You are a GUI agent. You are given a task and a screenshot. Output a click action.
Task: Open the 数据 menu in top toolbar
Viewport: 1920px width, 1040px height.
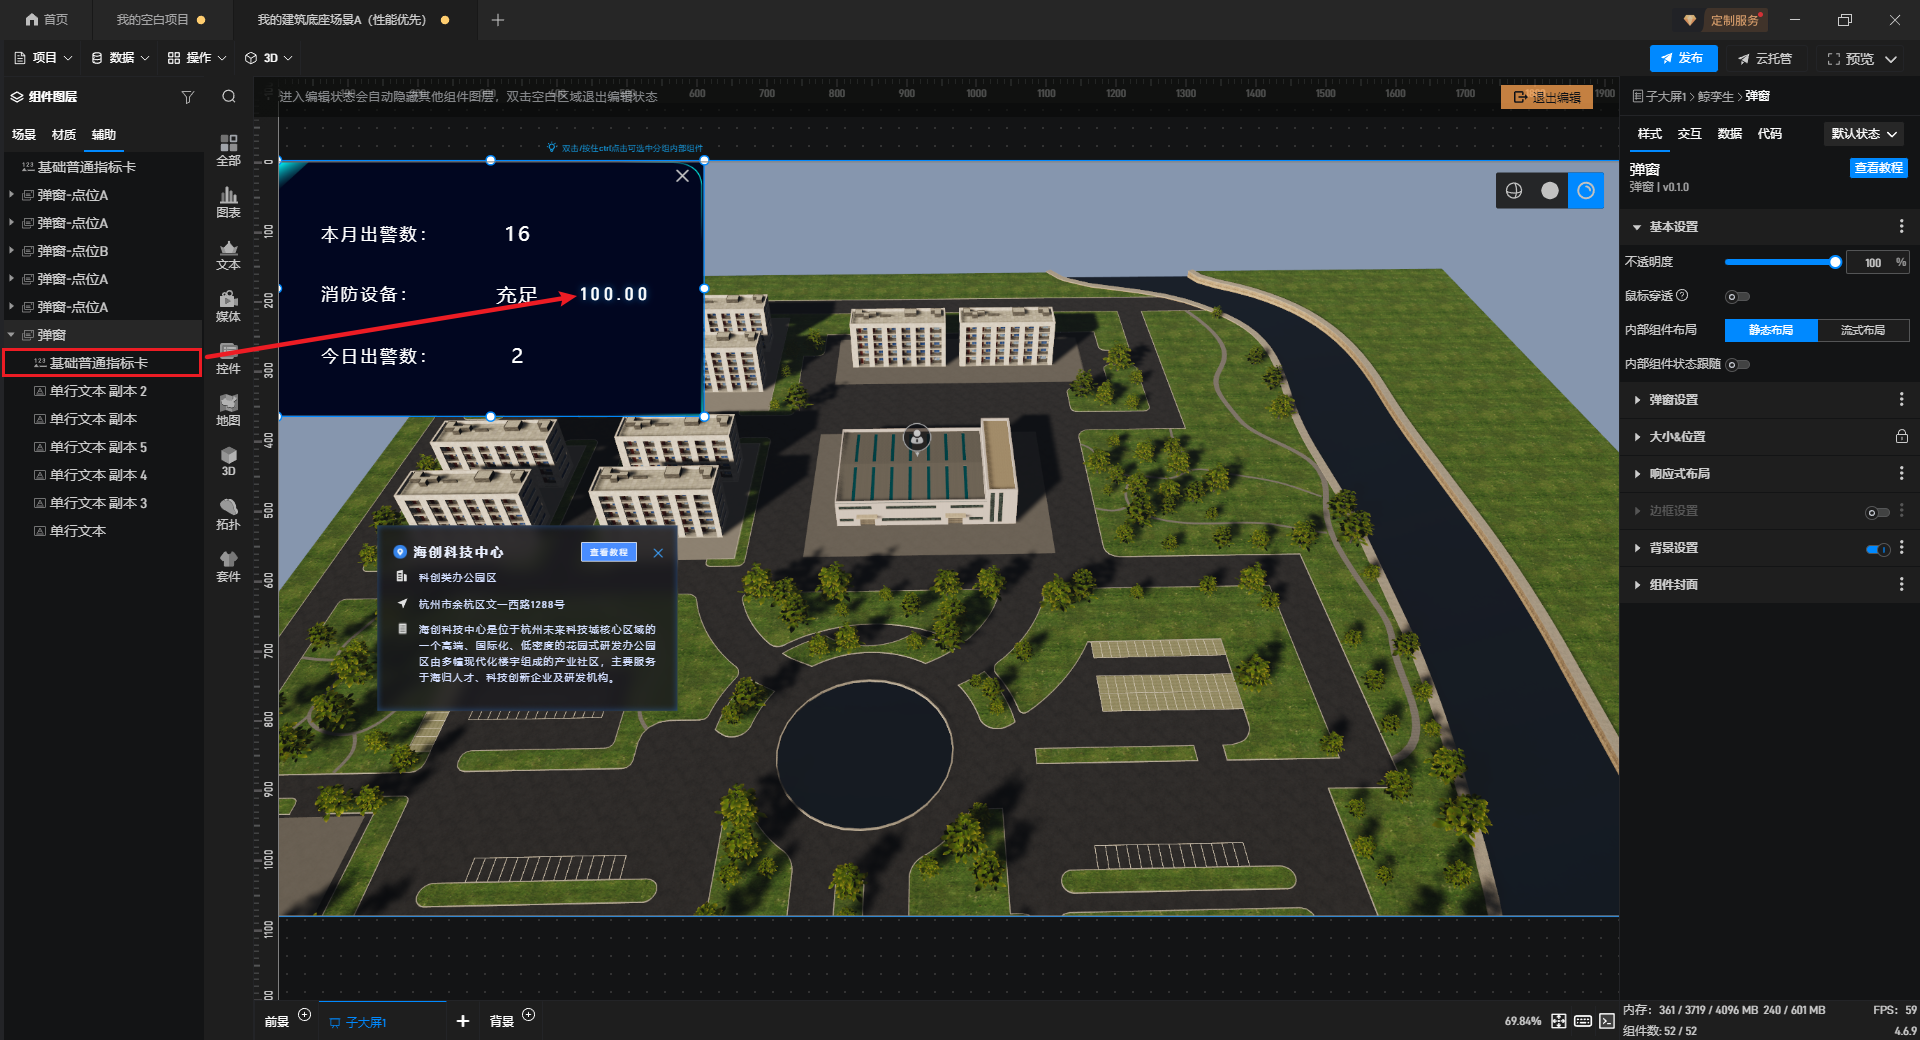pyautogui.click(x=120, y=58)
